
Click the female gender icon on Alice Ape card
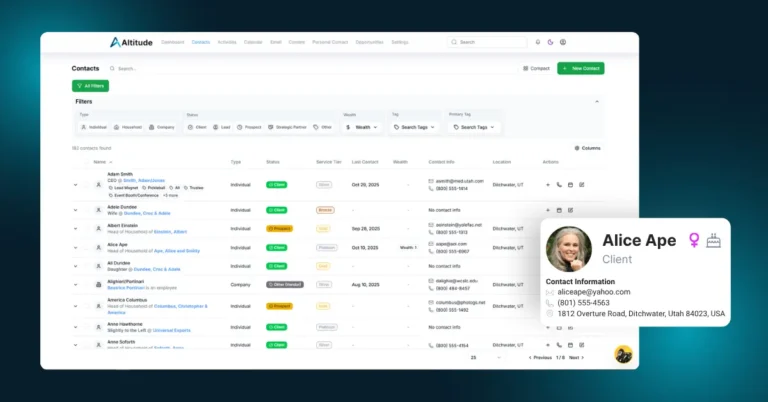point(694,240)
